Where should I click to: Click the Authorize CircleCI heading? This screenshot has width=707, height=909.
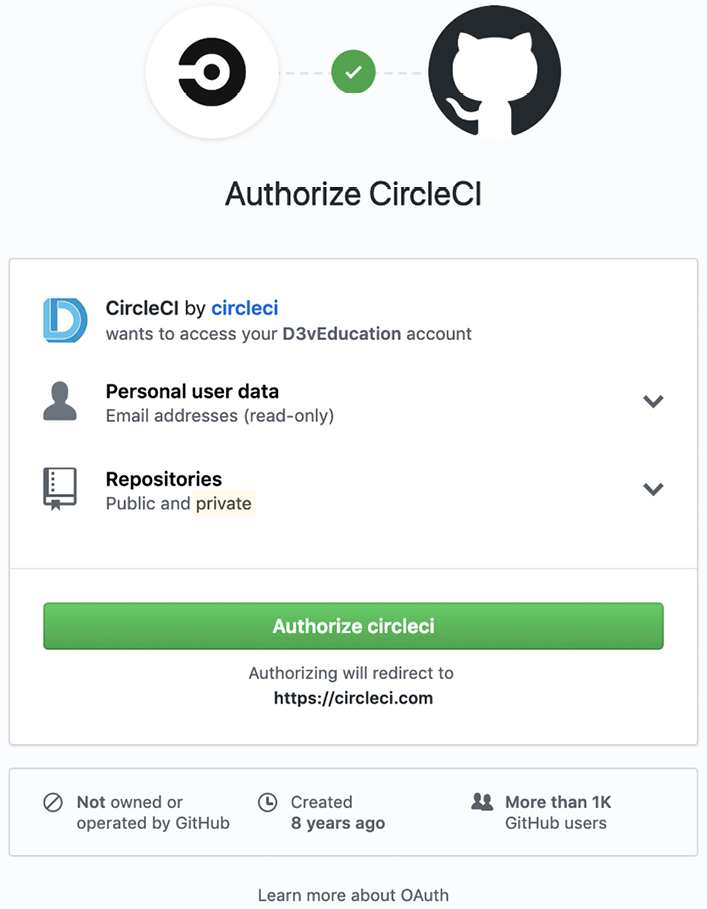pyautogui.click(x=353, y=194)
